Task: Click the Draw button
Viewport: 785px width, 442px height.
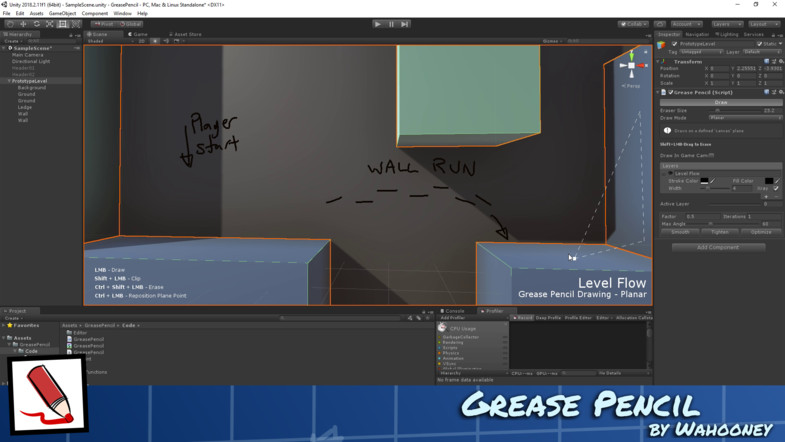Action: tap(721, 102)
